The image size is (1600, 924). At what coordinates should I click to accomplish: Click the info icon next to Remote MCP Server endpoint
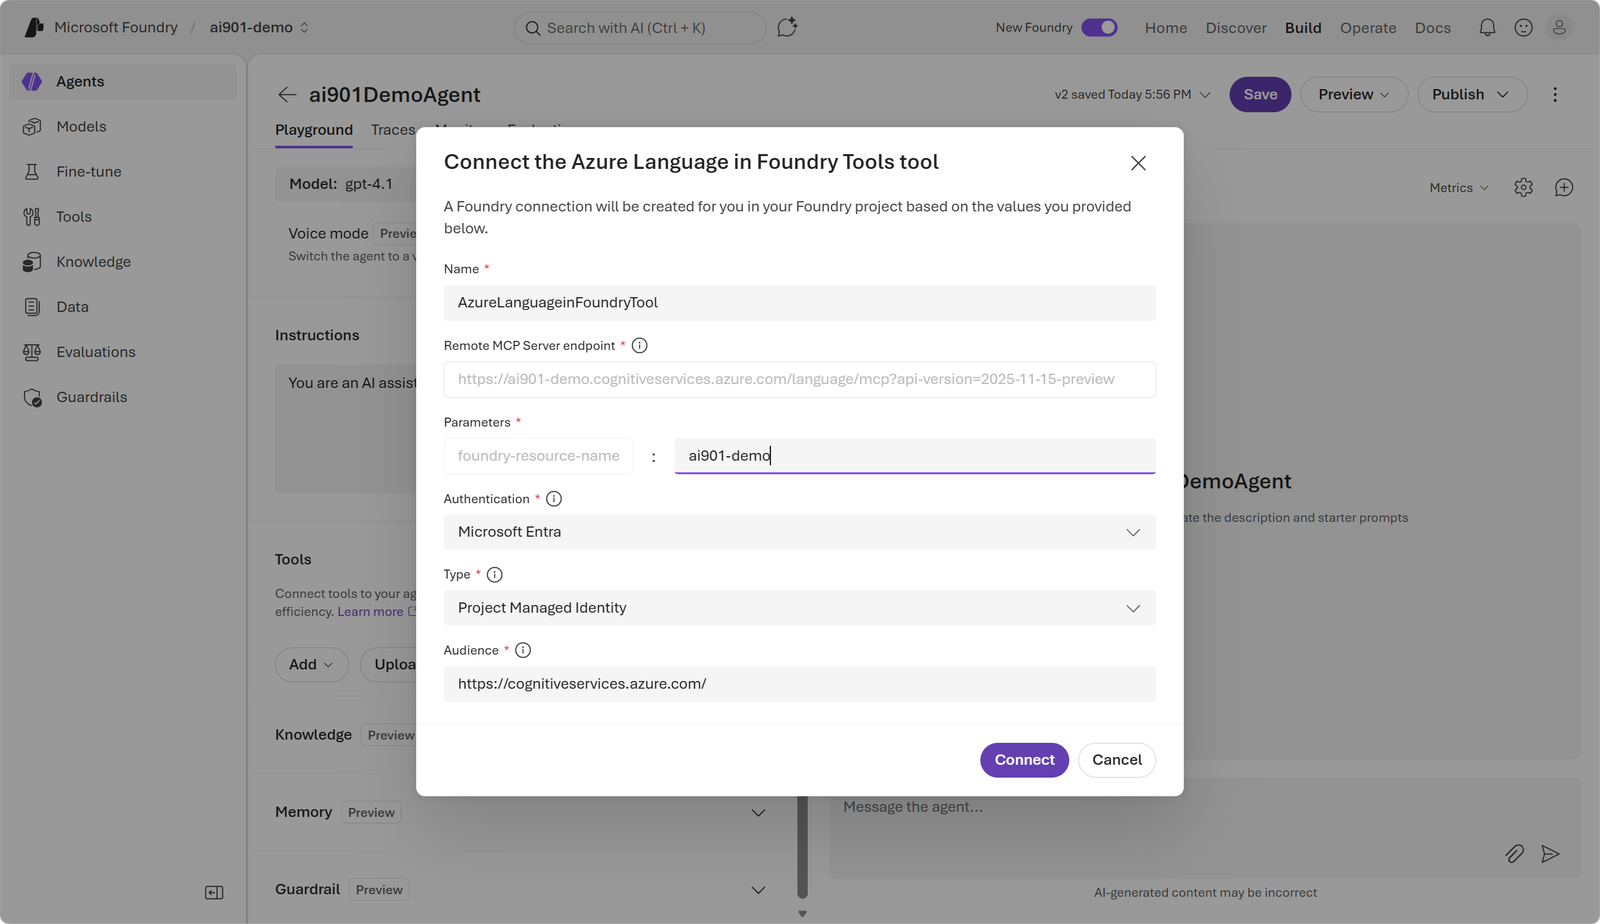click(x=640, y=346)
